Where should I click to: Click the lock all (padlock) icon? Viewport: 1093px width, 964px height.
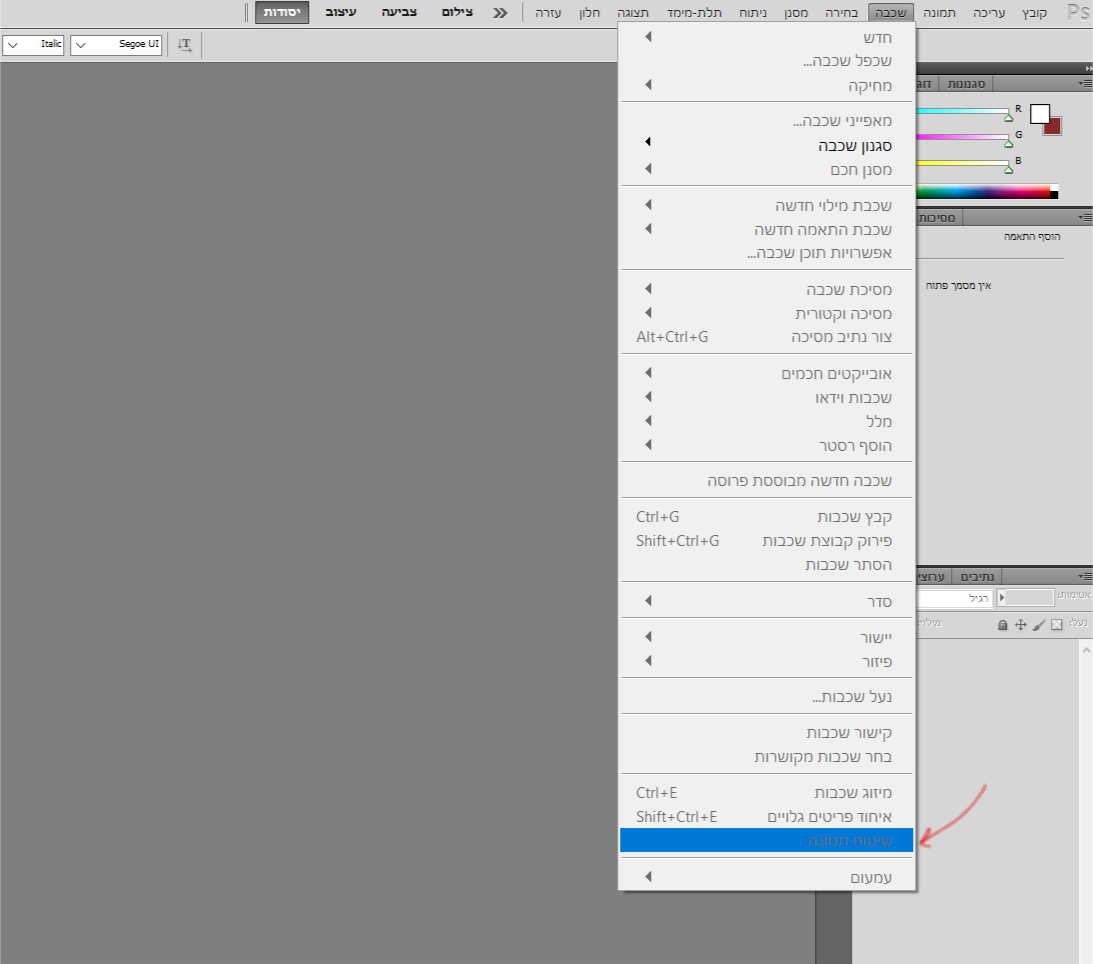1002,625
